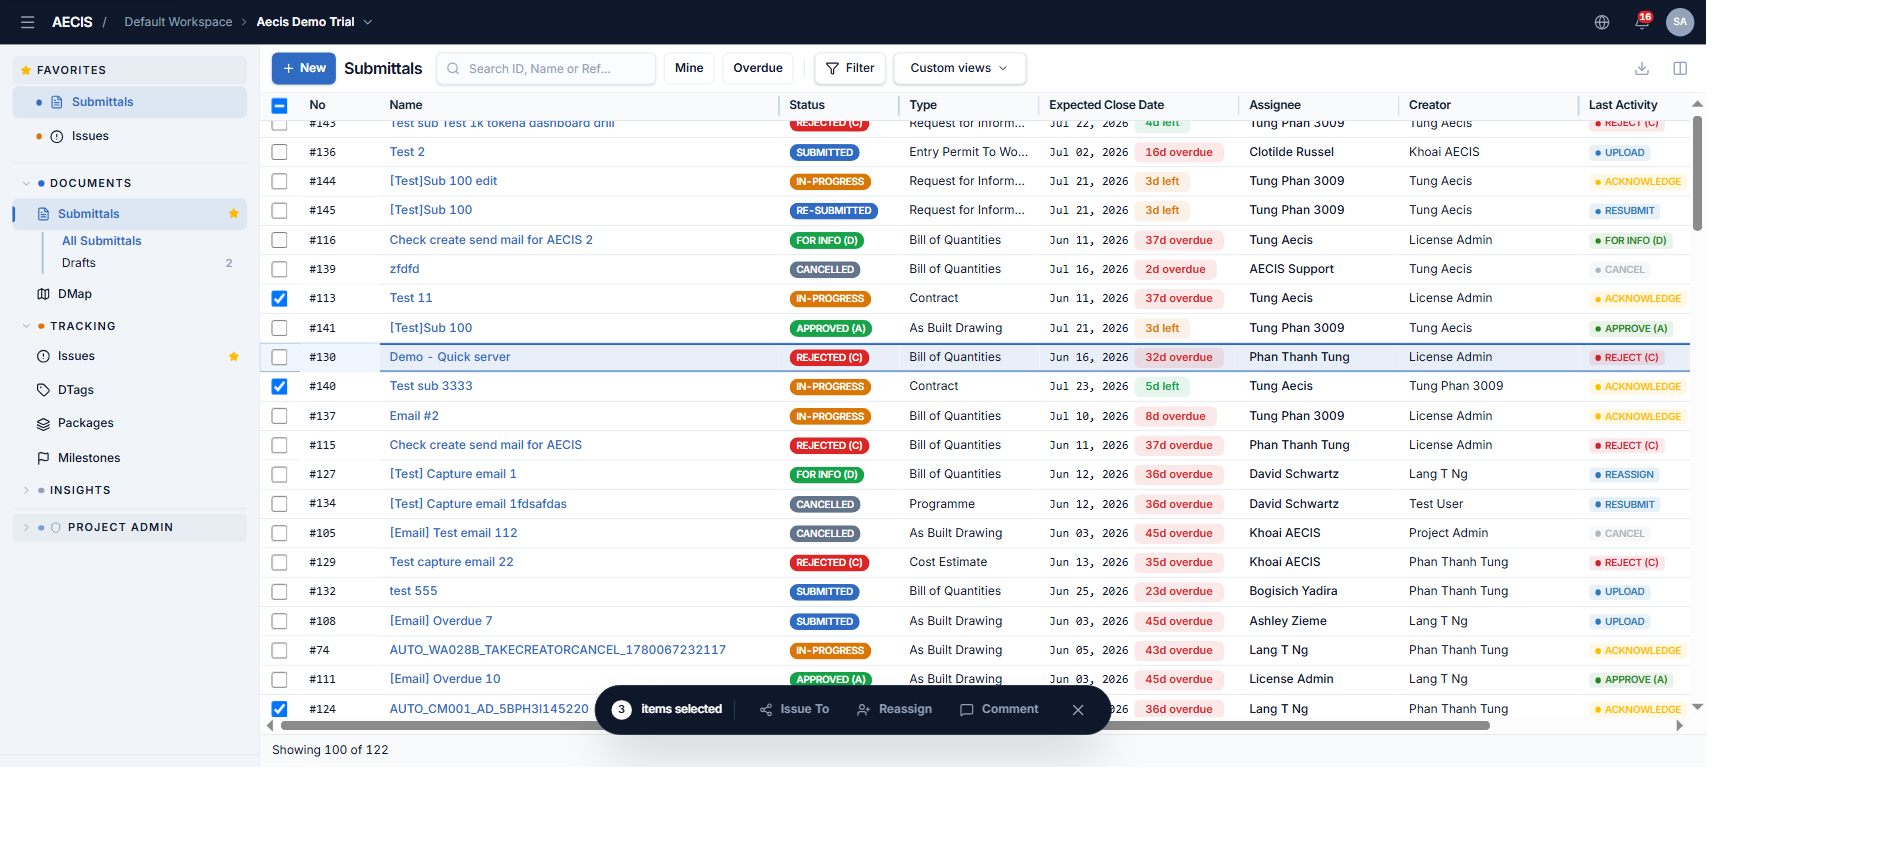
Task: Click the Packages stack icon
Action: pyautogui.click(x=43, y=424)
